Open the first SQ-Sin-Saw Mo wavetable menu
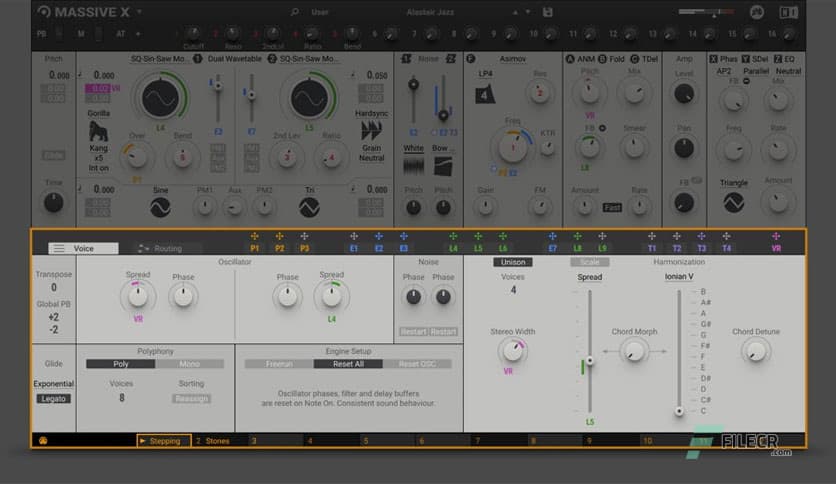The height and width of the screenshot is (484, 836). coord(159,59)
